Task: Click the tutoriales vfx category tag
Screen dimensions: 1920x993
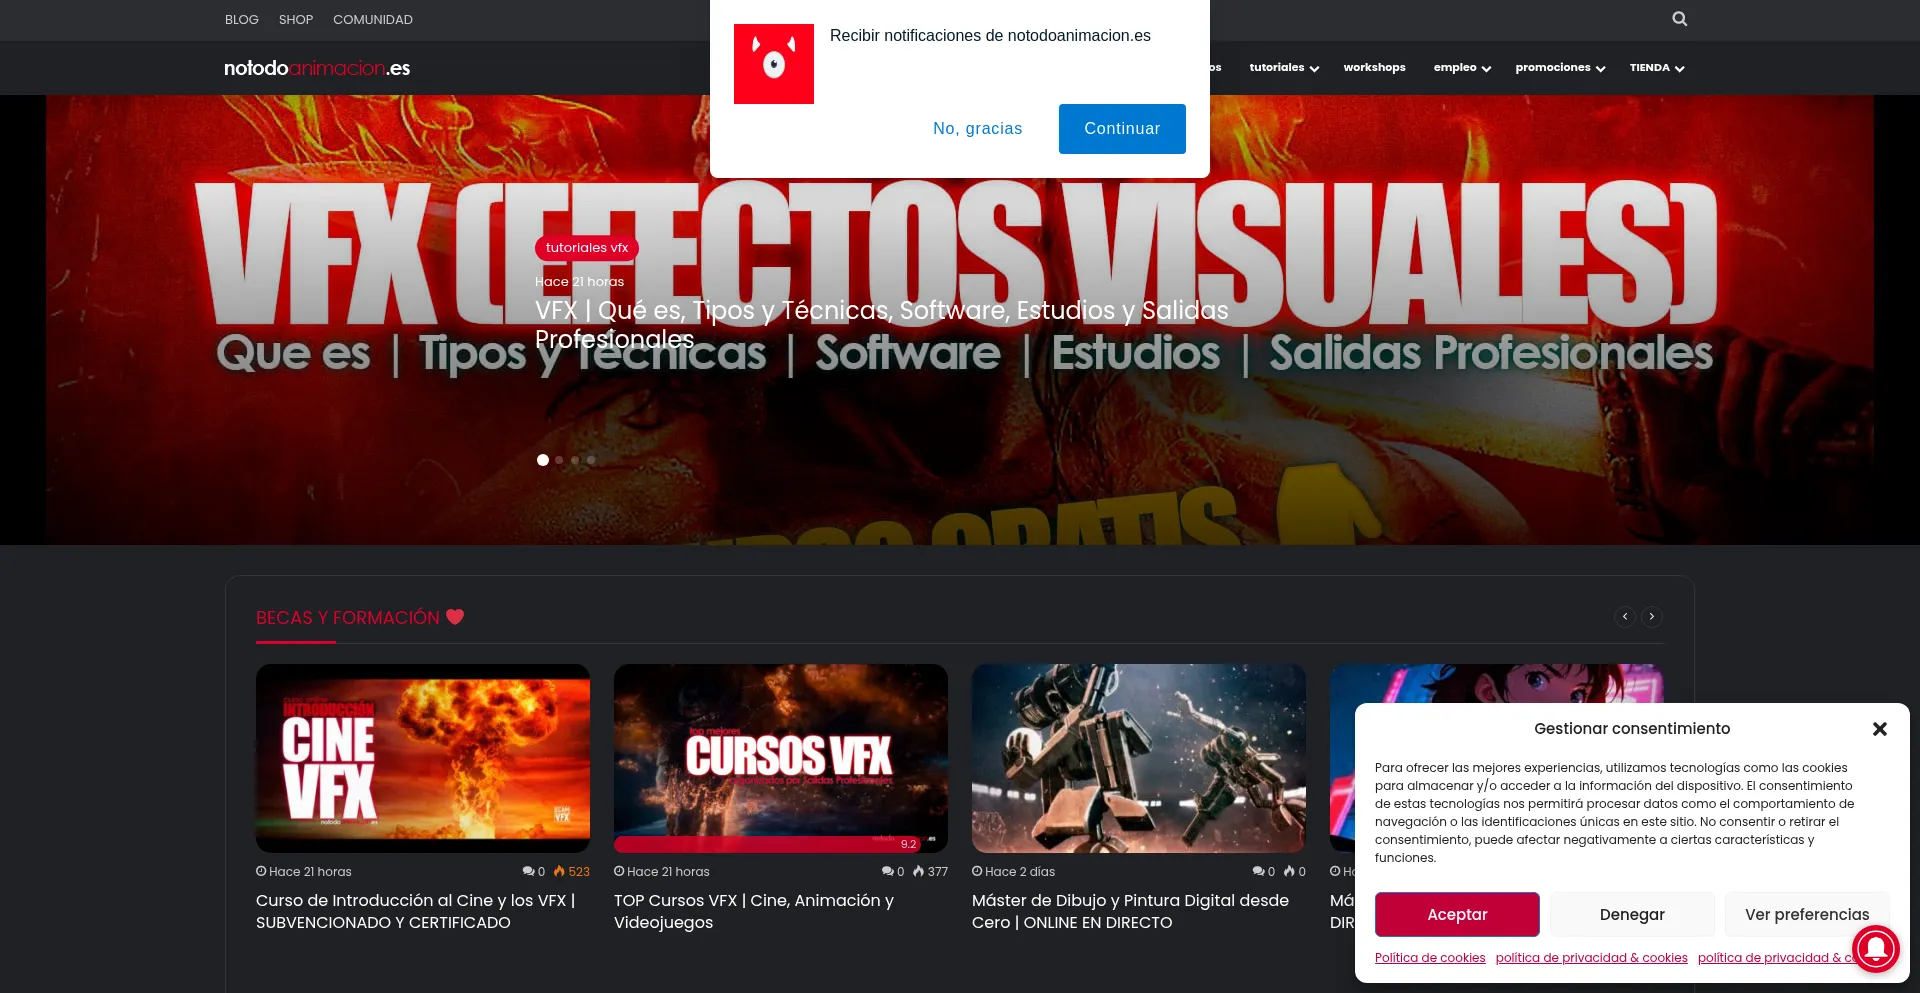Action: 587,248
